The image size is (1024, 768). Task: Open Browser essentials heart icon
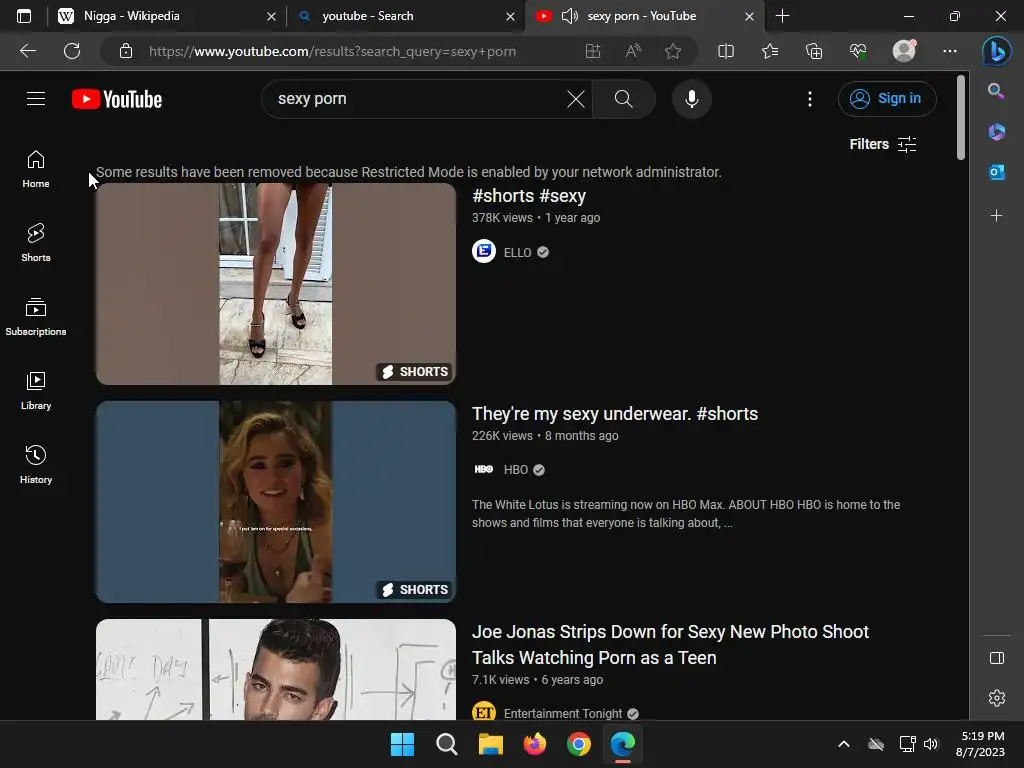point(858,51)
